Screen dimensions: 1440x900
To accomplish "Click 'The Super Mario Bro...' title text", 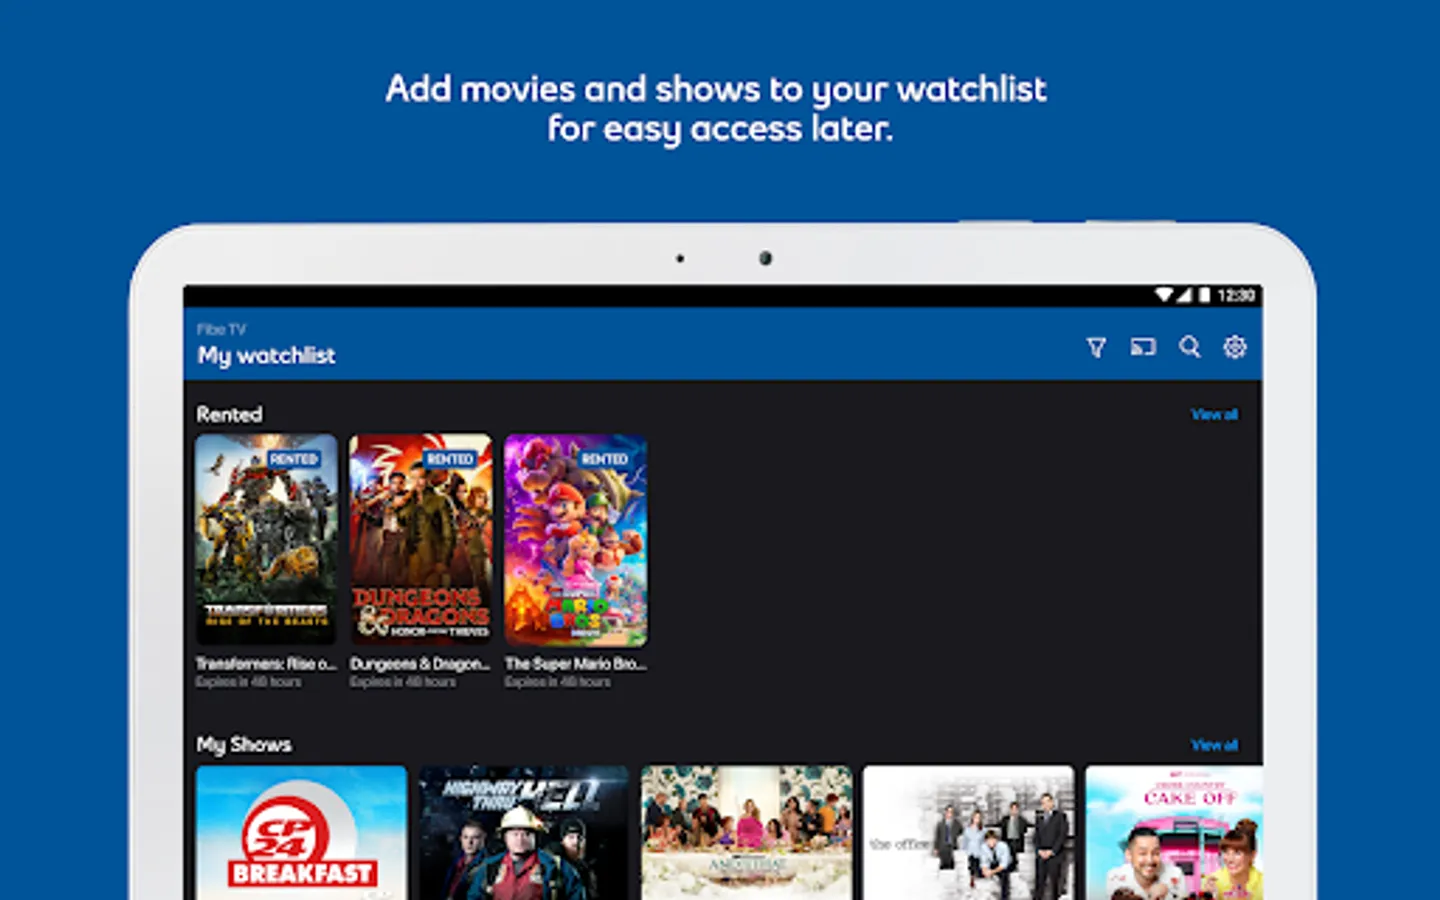I will tap(576, 664).
